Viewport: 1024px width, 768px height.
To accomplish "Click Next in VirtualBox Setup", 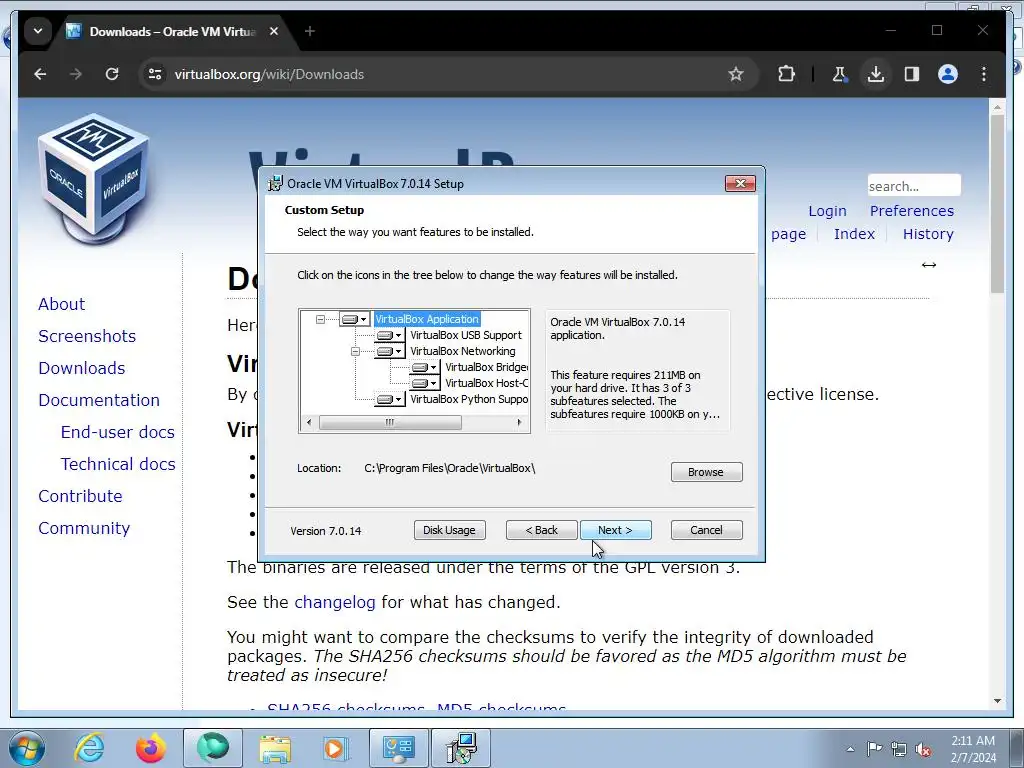I will (615, 530).
